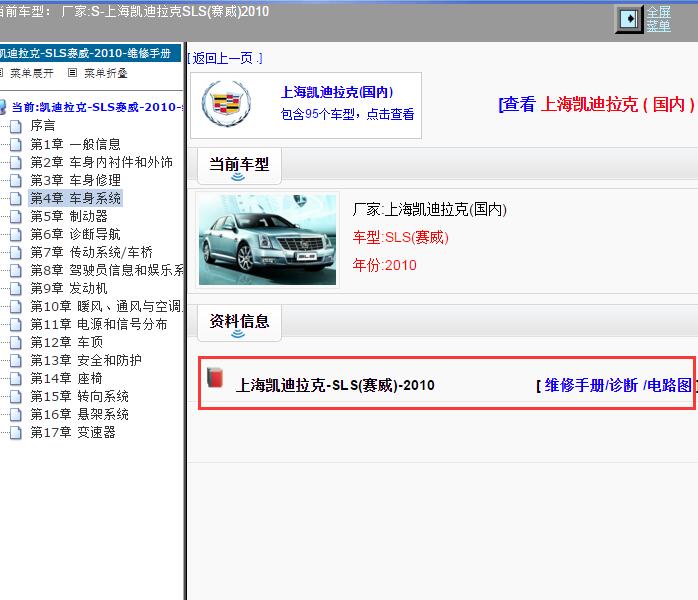Click page icon beside 第6章 诊断导航
Image resolution: width=698 pixels, height=600 pixels.
pyautogui.click(x=16, y=235)
